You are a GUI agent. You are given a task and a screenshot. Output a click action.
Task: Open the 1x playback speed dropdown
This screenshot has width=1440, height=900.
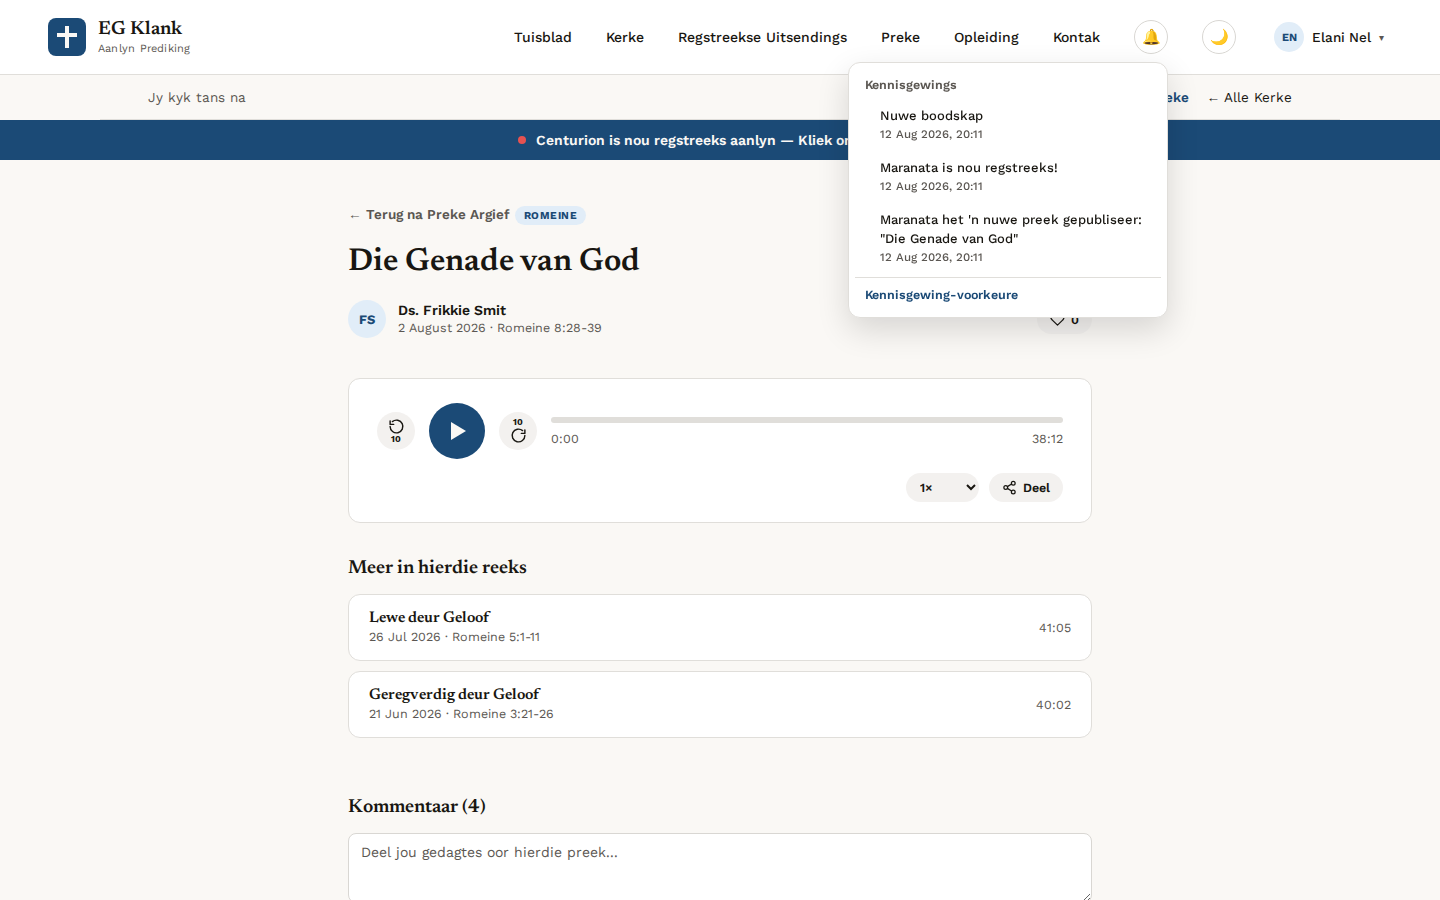(942, 487)
